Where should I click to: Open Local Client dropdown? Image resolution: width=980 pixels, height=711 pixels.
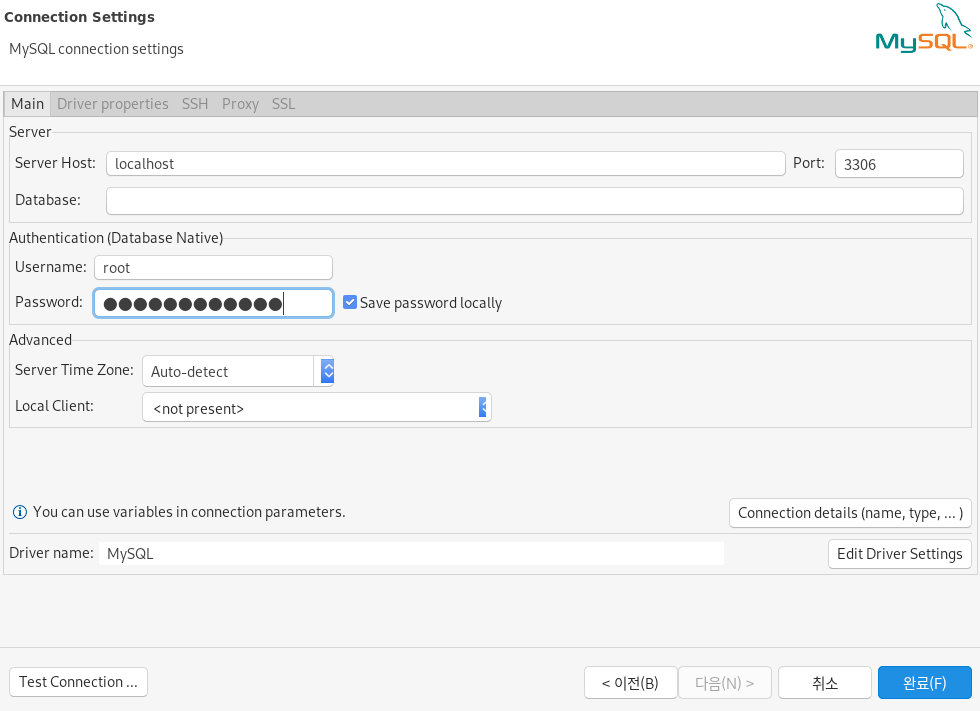pos(317,407)
